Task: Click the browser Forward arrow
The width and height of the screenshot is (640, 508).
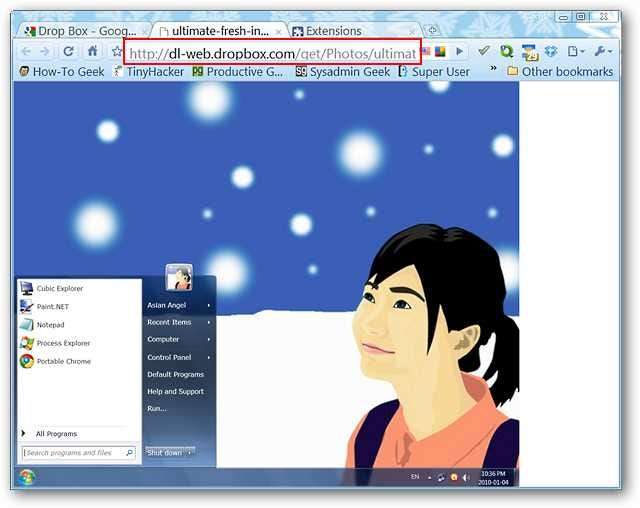Action: click(44, 51)
